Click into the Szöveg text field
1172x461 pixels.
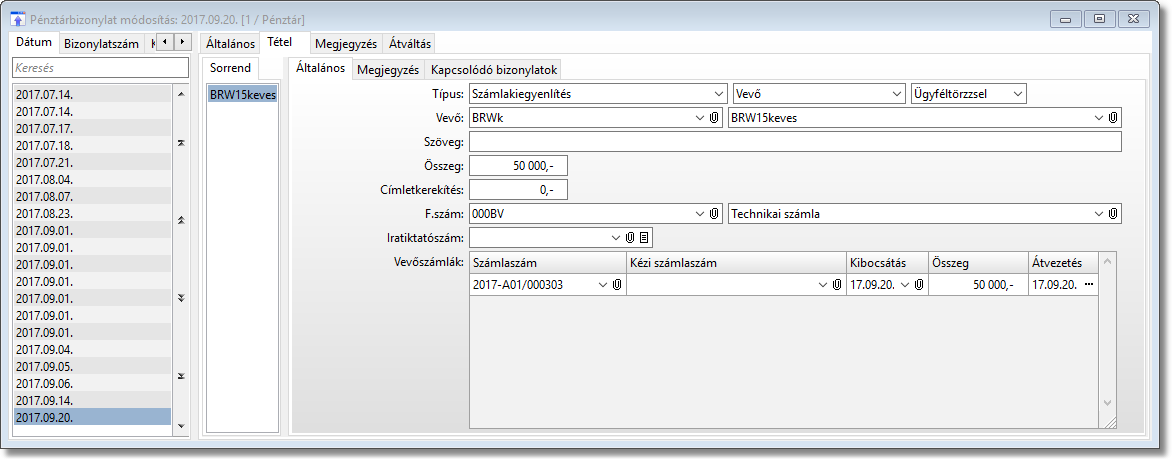pyautogui.click(x=796, y=141)
